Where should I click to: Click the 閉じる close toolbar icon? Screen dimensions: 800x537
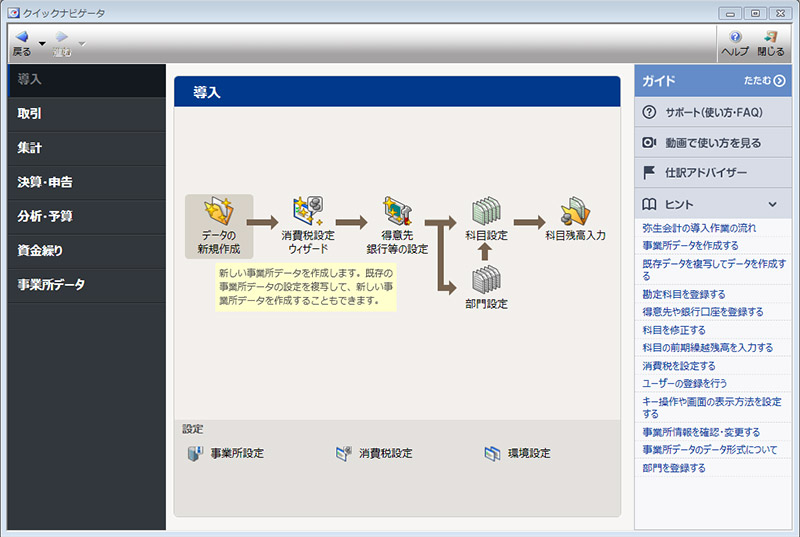click(770, 37)
